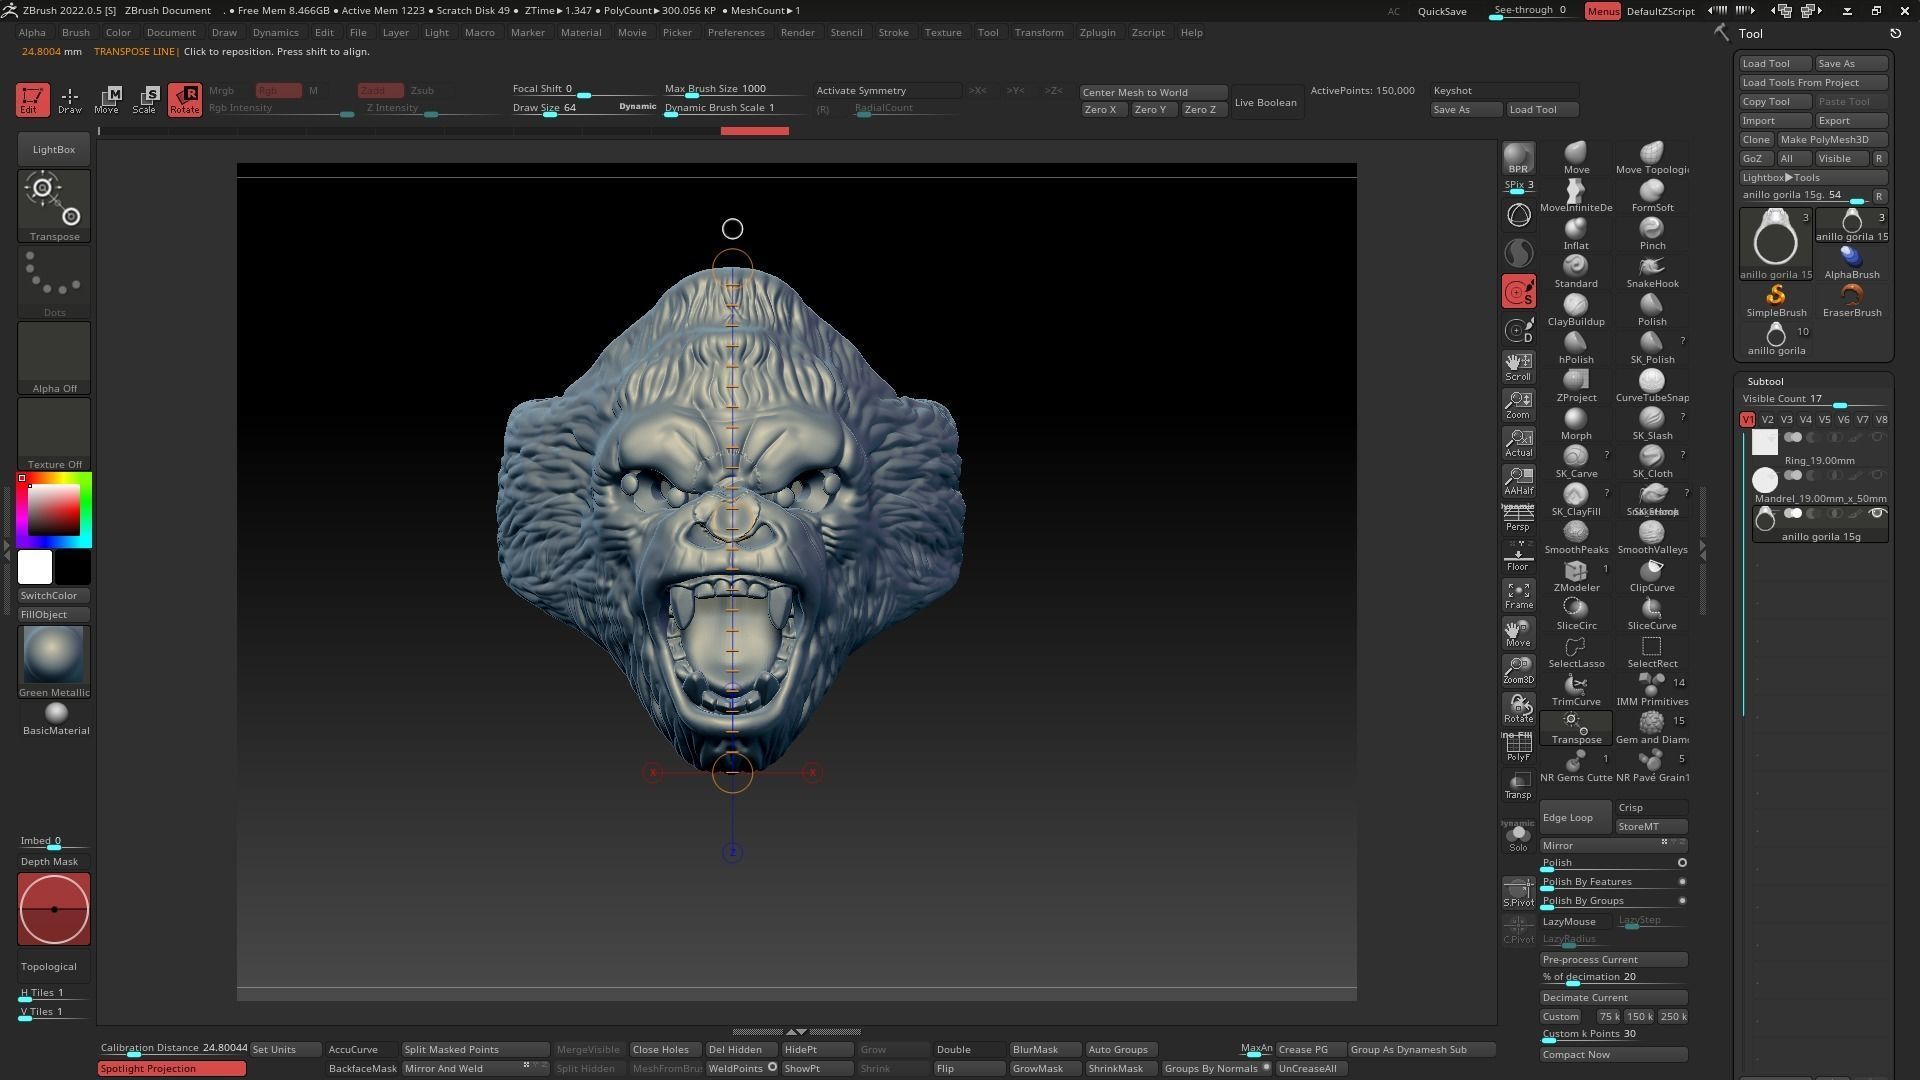Select the ZProject brush

pyautogui.click(x=1576, y=386)
